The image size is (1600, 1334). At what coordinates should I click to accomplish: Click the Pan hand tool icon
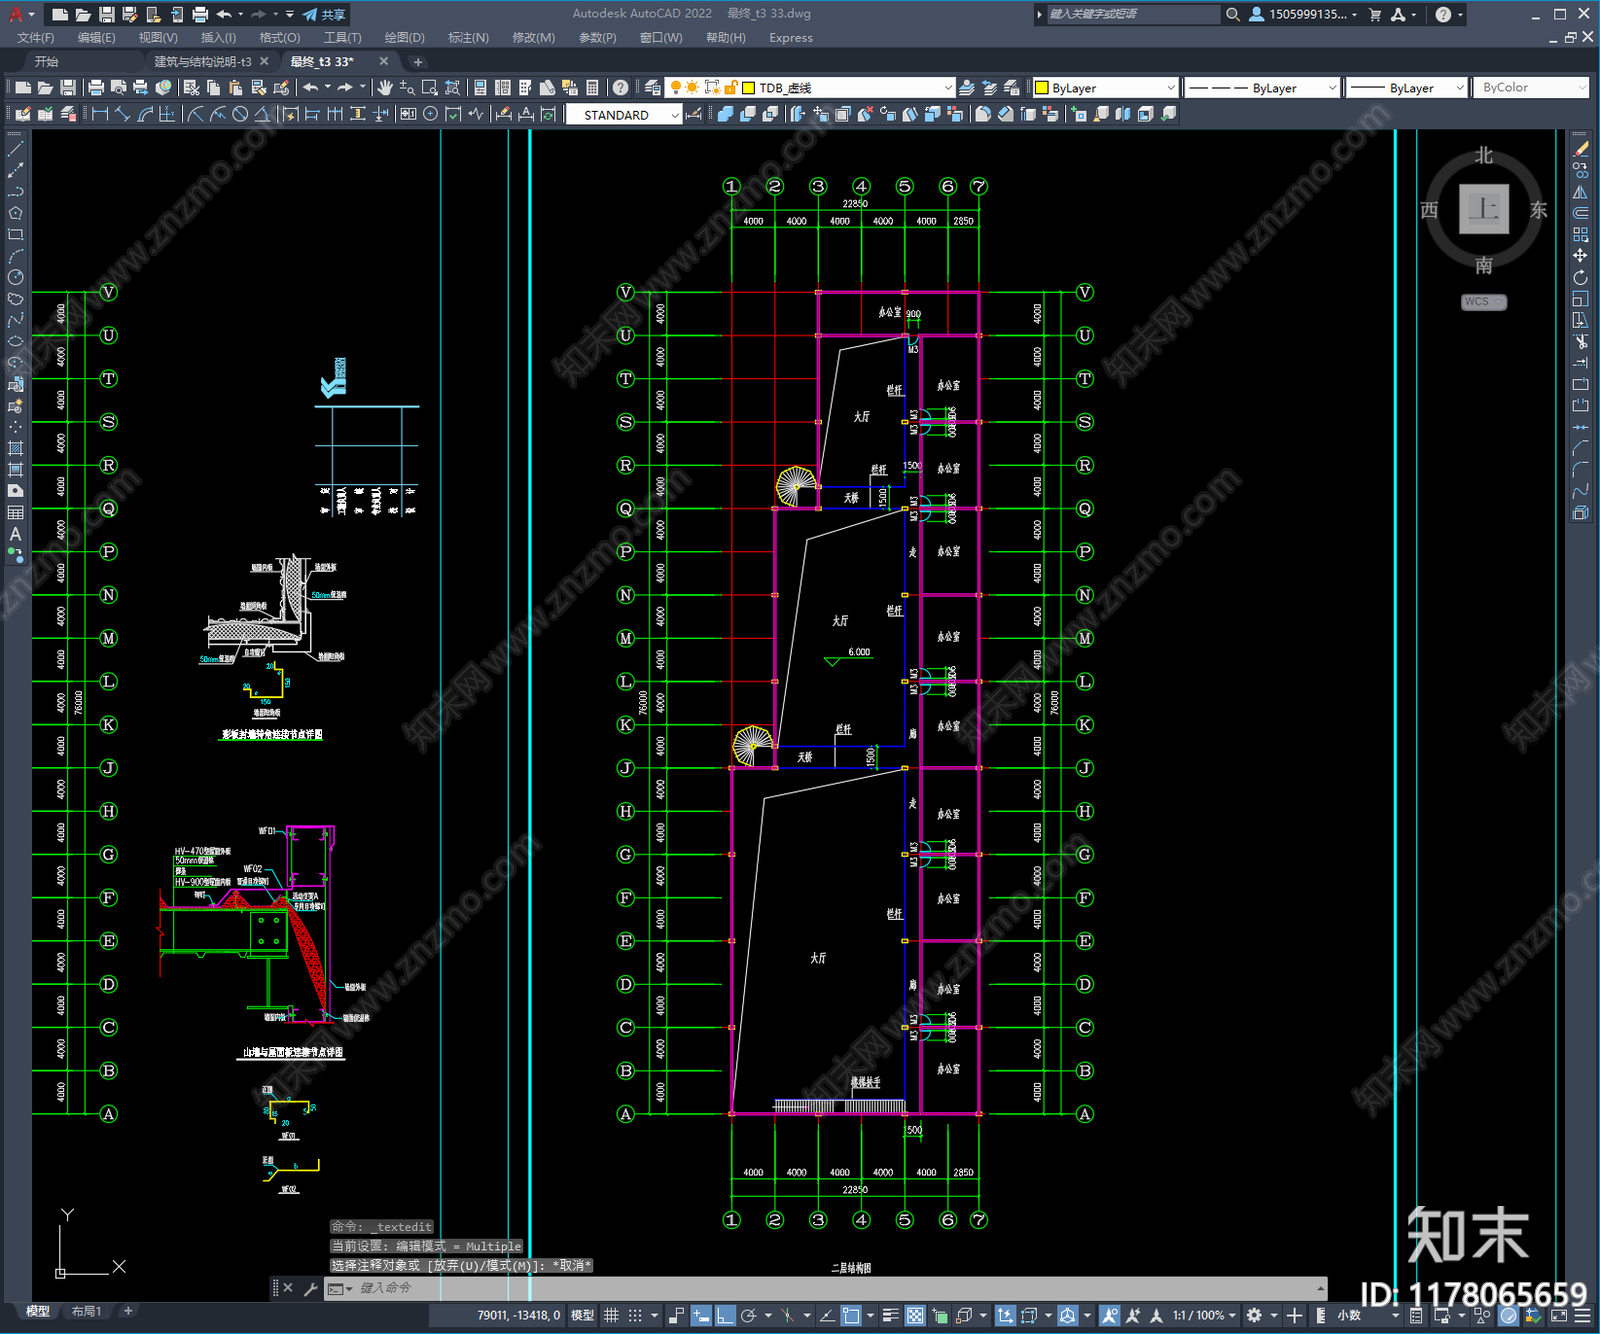click(385, 88)
